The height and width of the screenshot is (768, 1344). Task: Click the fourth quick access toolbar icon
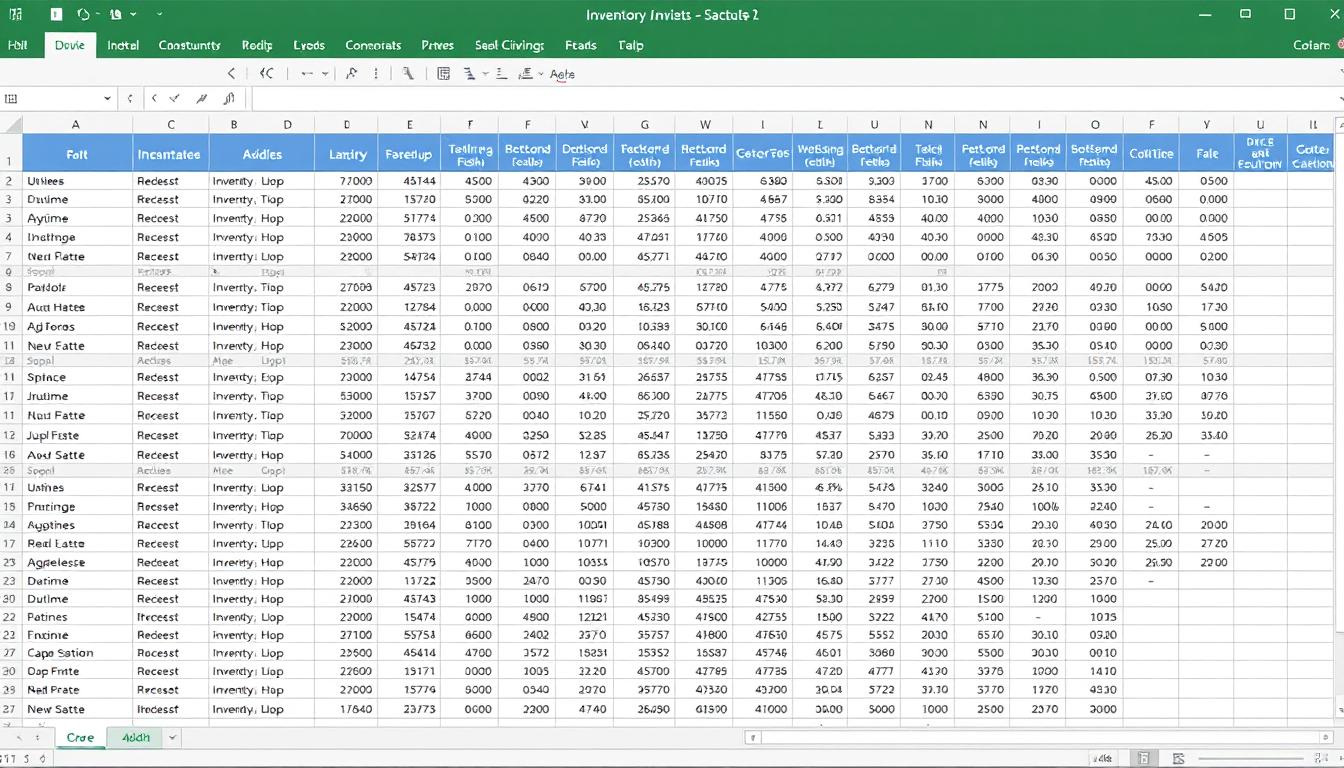[116, 15]
